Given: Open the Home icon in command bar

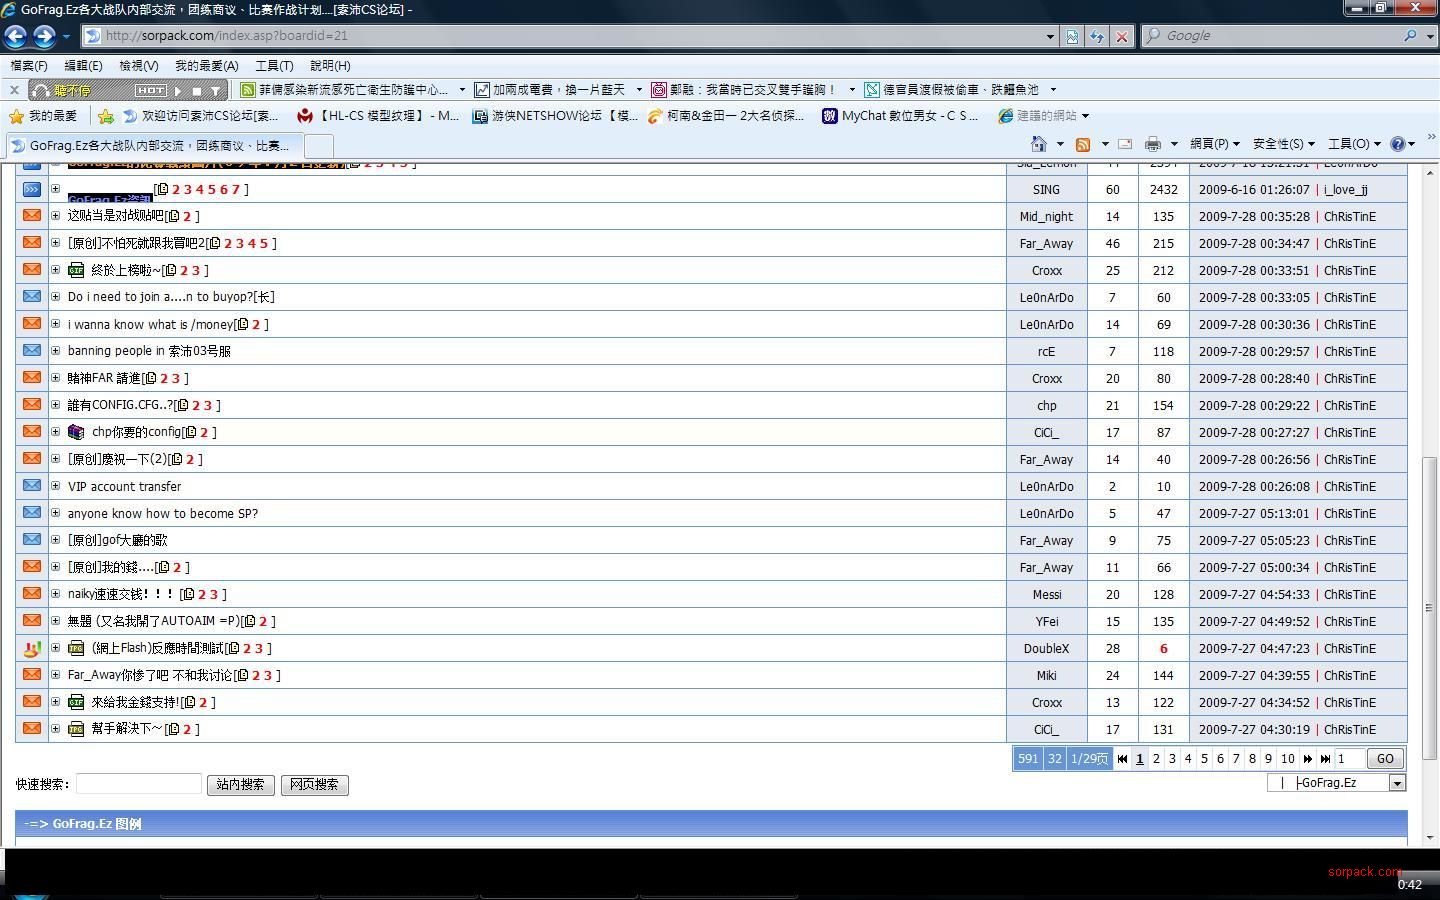Looking at the screenshot, I should point(1039,144).
